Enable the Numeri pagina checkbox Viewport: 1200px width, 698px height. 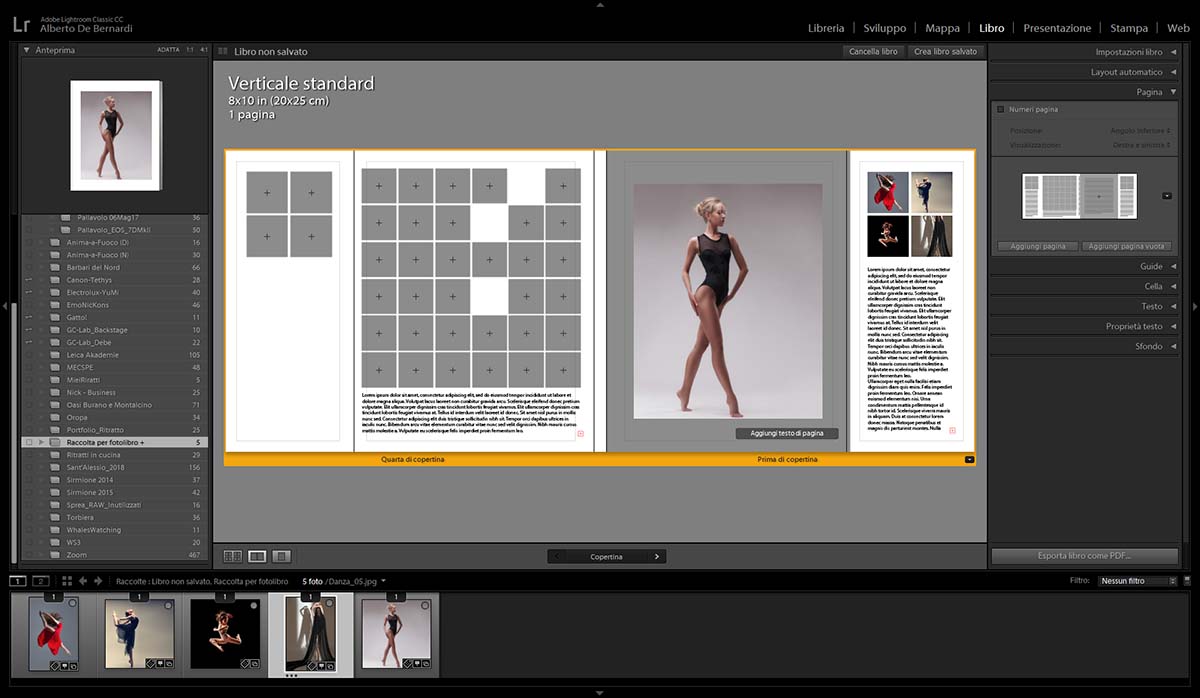click(1000, 110)
